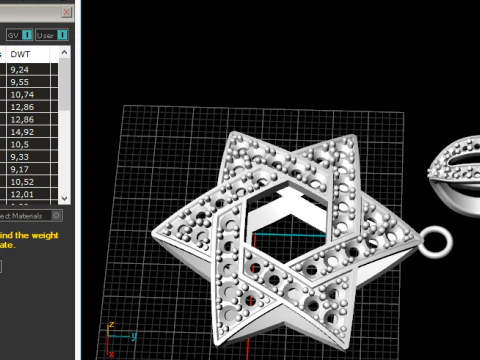Toggle the GV switch

point(19,35)
